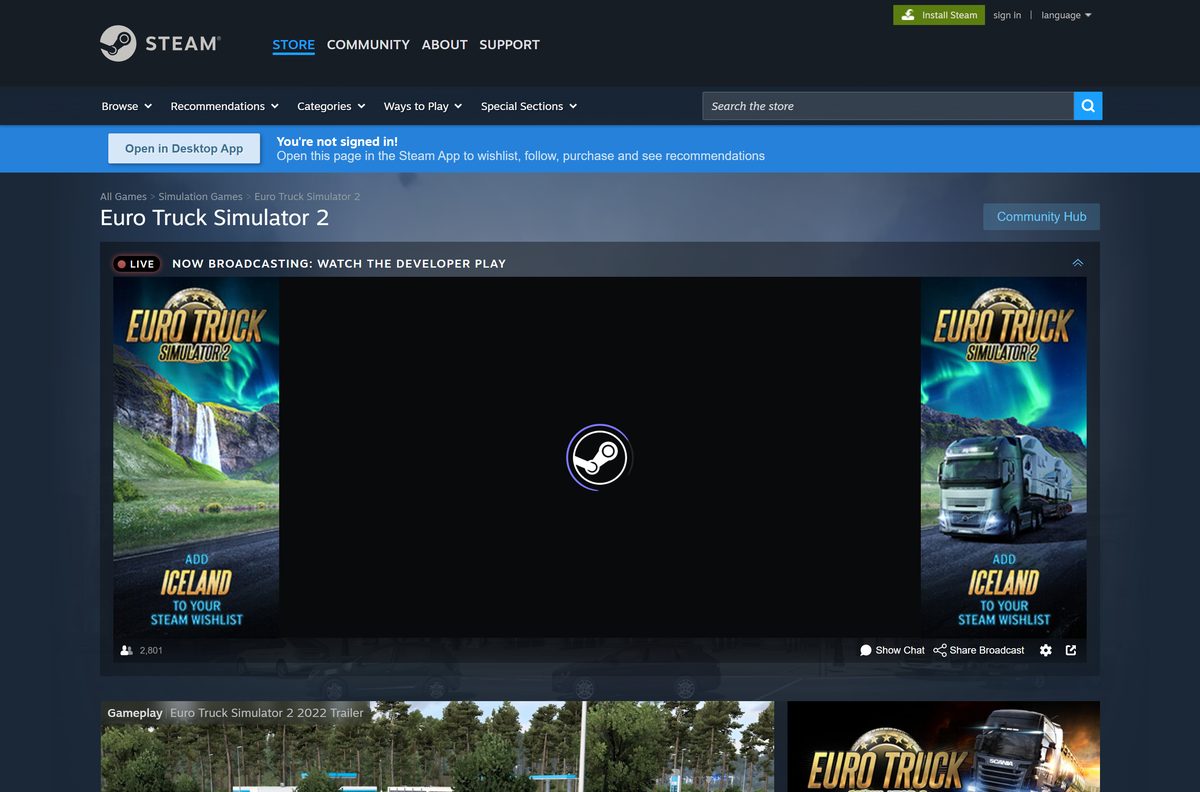
Task: Click the red LIVE badge
Action: coord(136,264)
